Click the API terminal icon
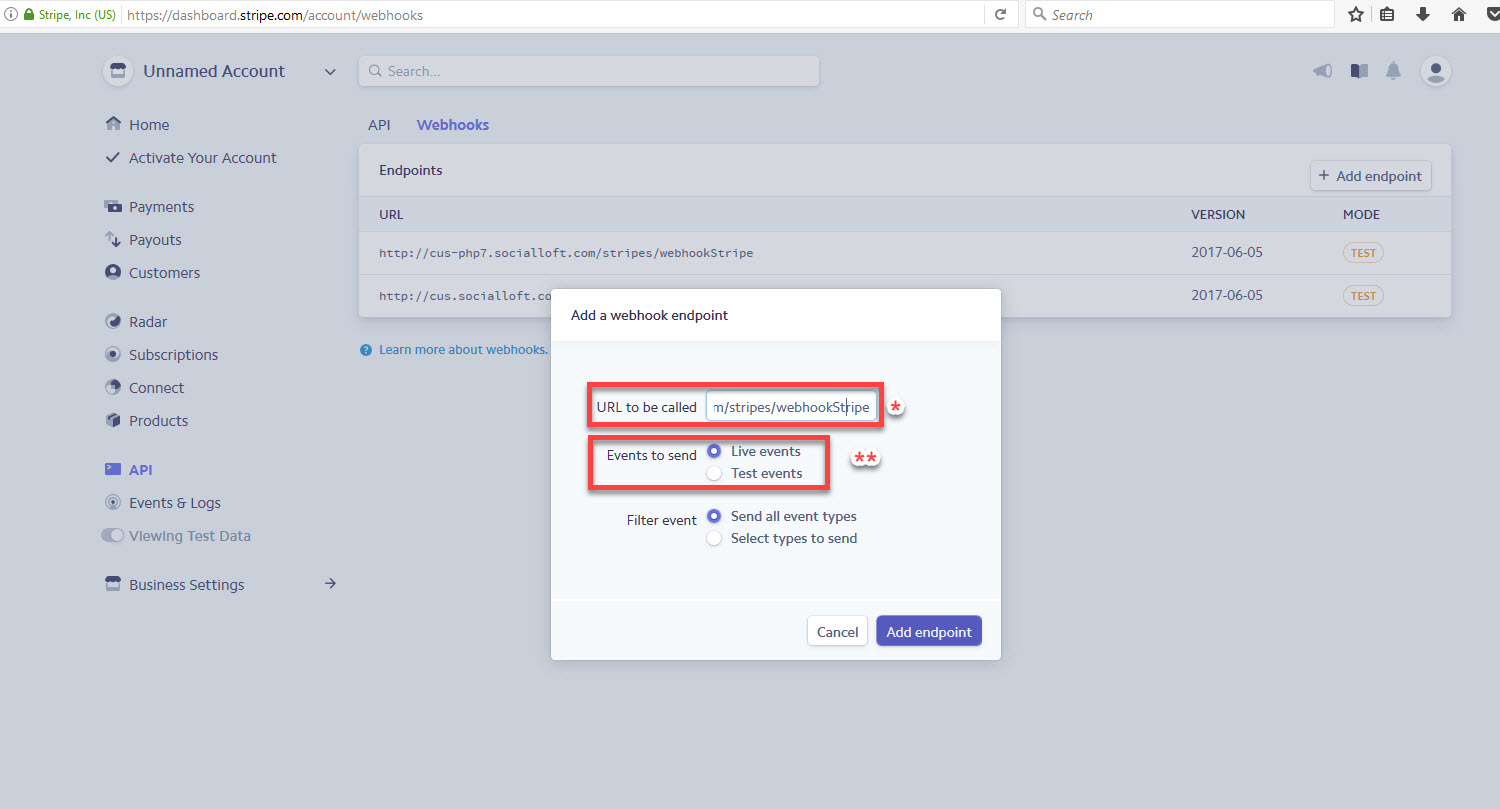Viewport: 1500px width, 809px height. 113,469
